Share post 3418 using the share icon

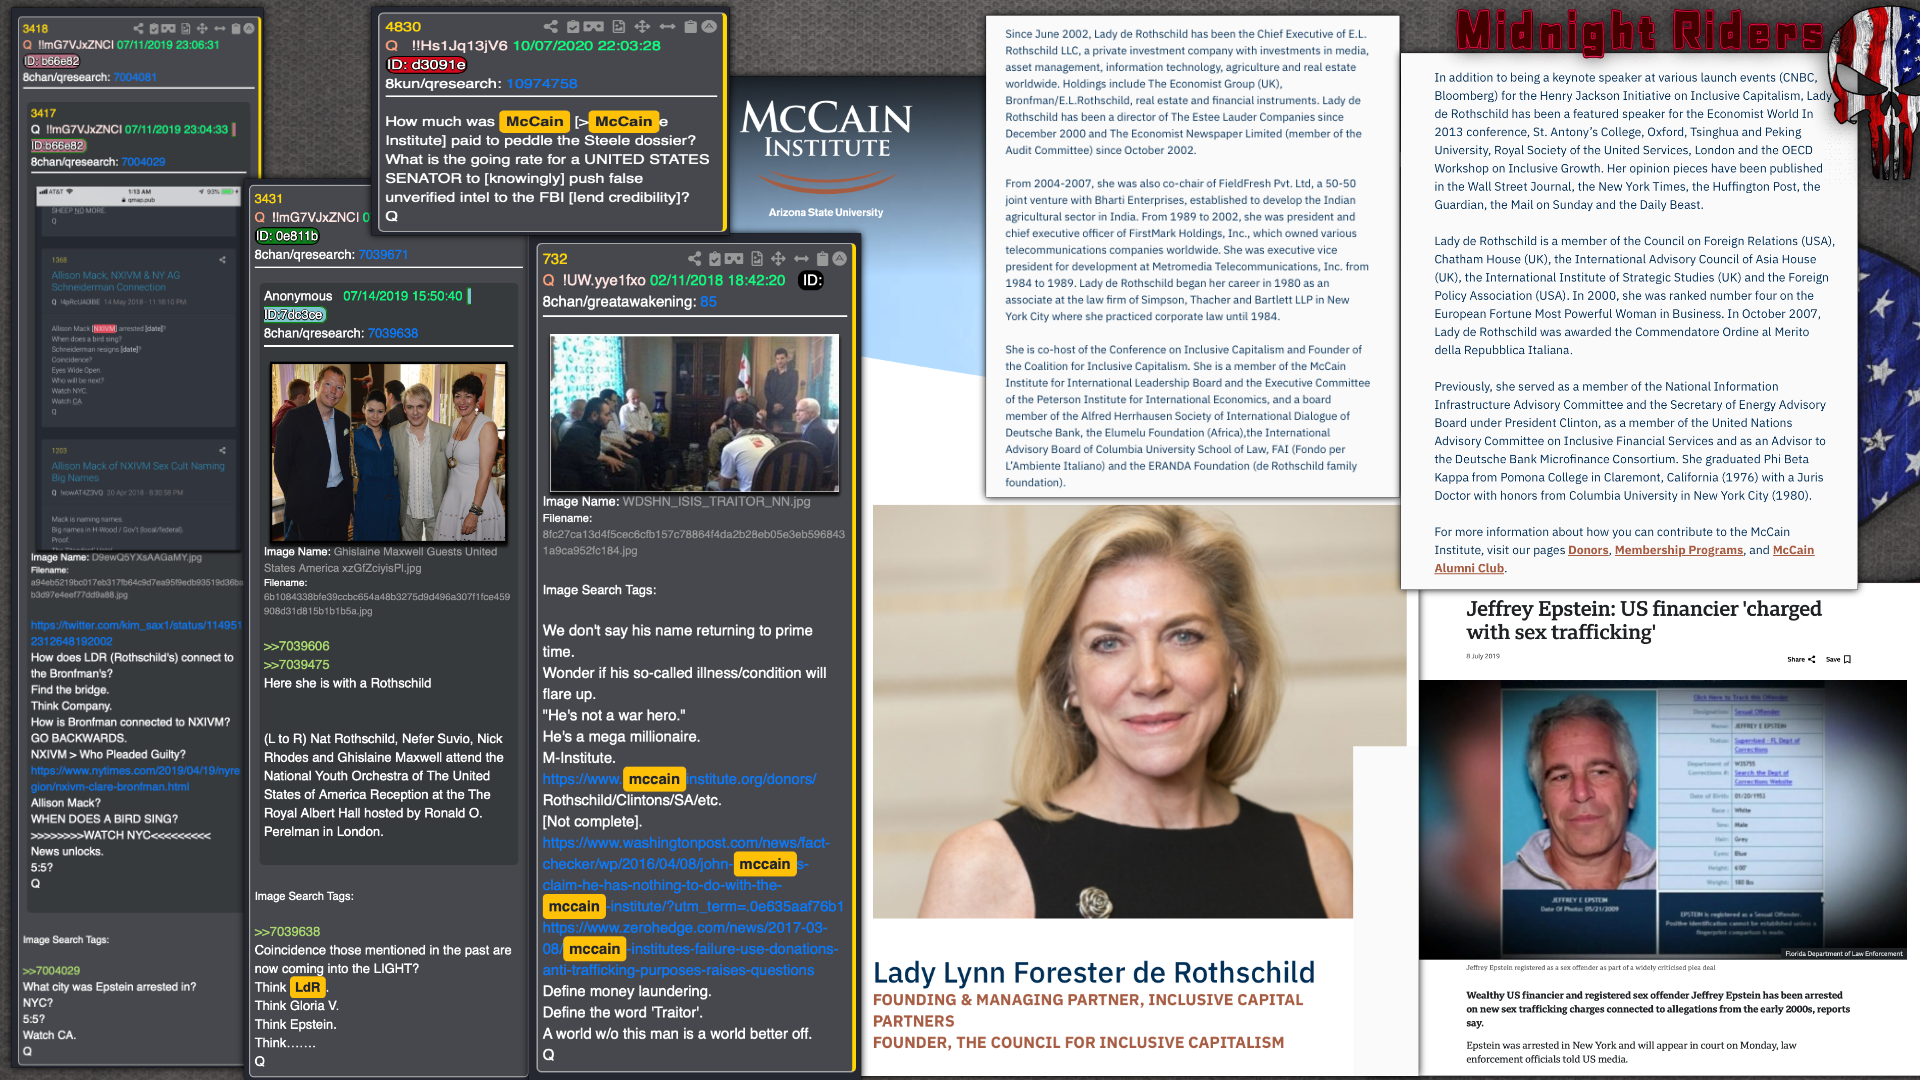(x=138, y=29)
